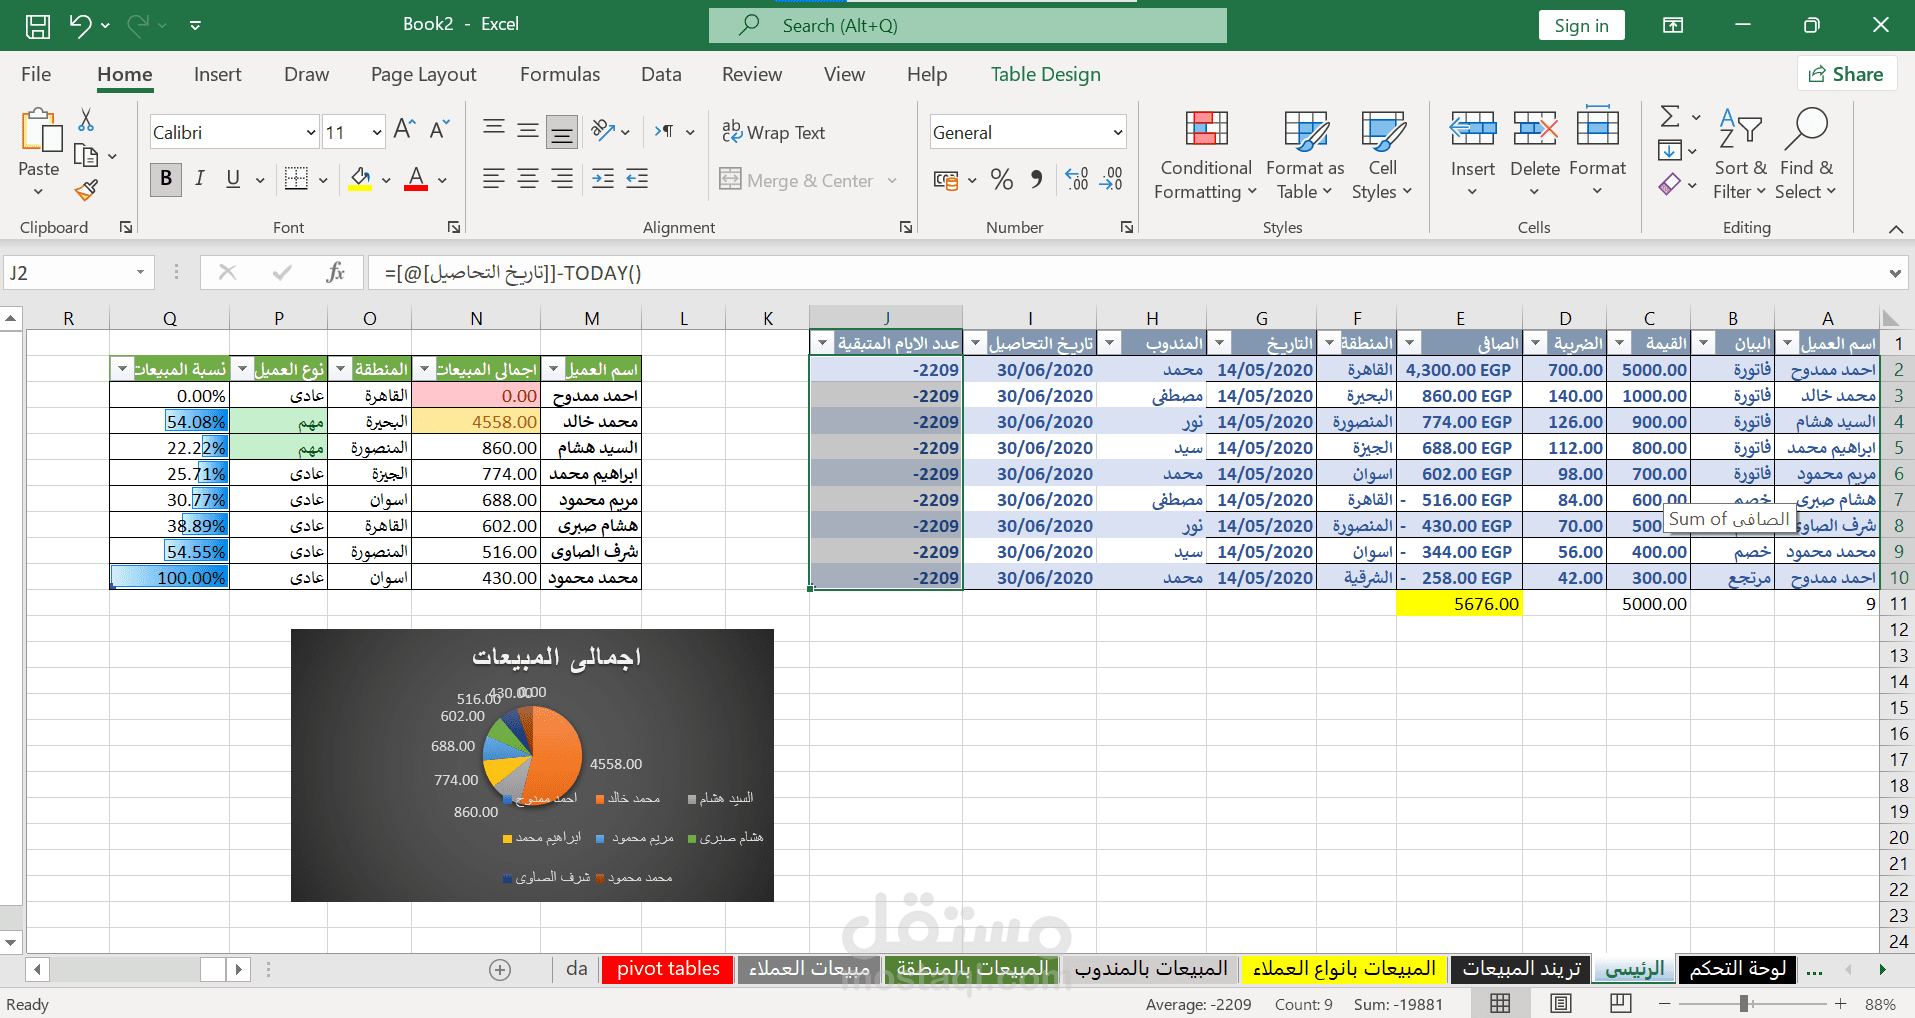The height and width of the screenshot is (1018, 1915).
Task: Insert cells using the Insert icon
Action: [x=1473, y=130]
